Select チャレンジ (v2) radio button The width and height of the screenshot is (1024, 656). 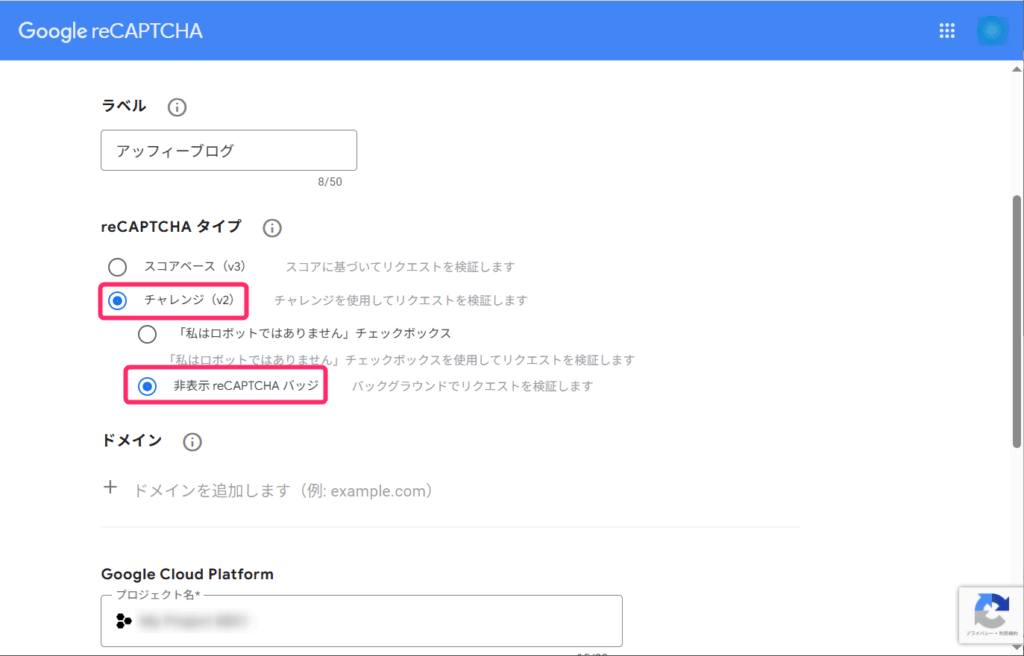click(x=118, y=301)
